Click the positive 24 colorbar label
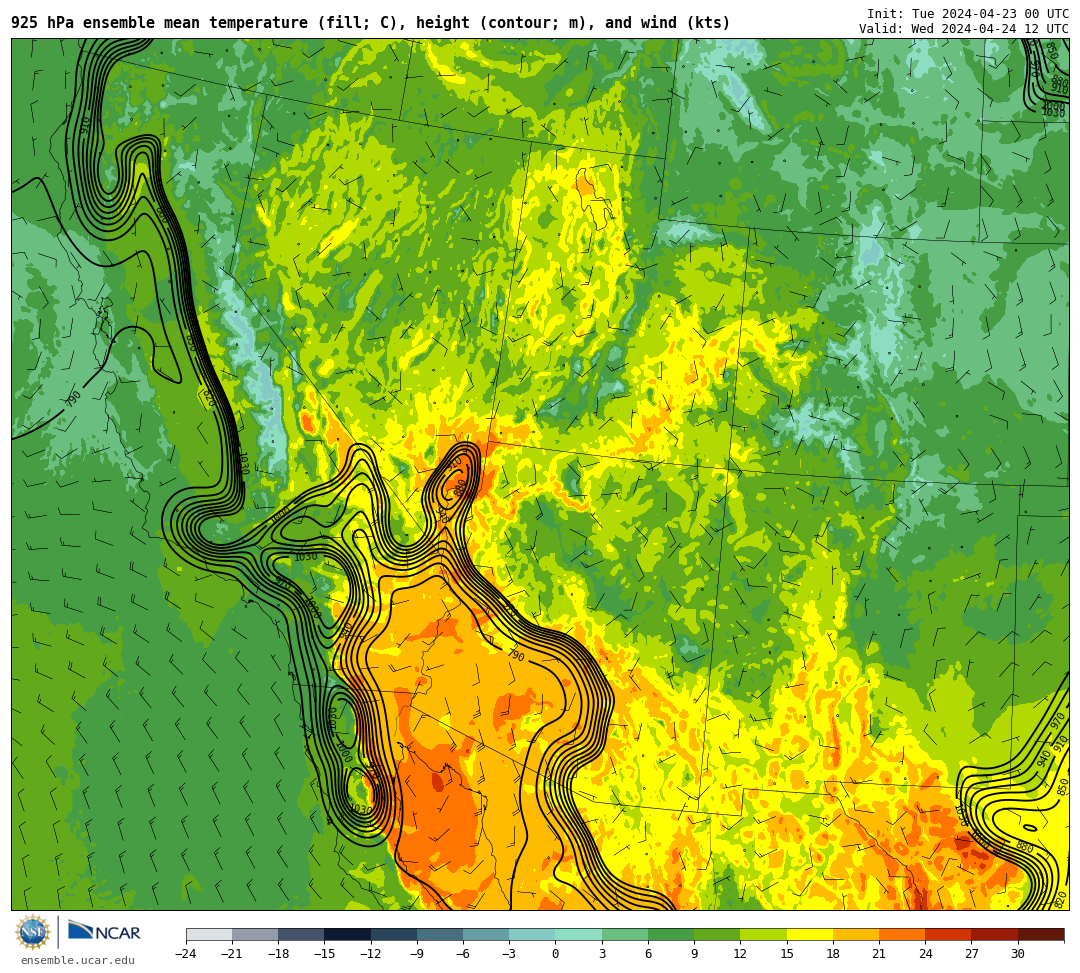 pyautogui.click(x=925, y=954)
